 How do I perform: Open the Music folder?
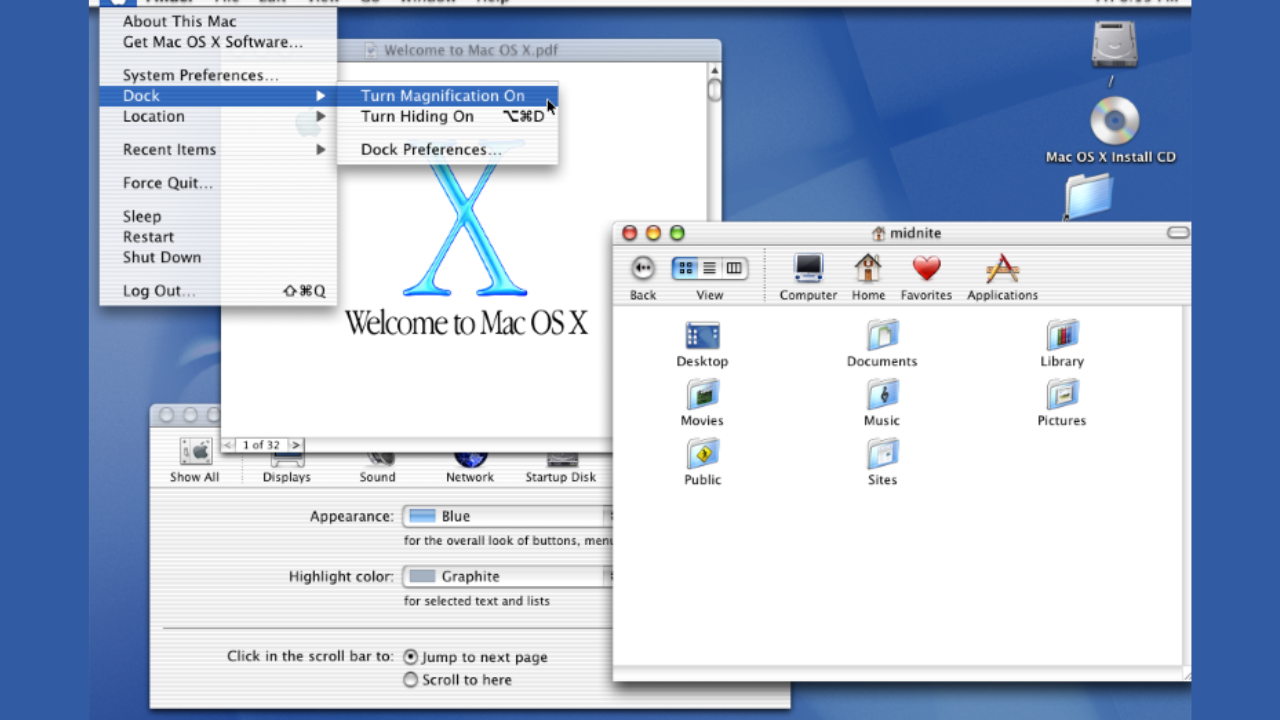(x=882, y=396)
